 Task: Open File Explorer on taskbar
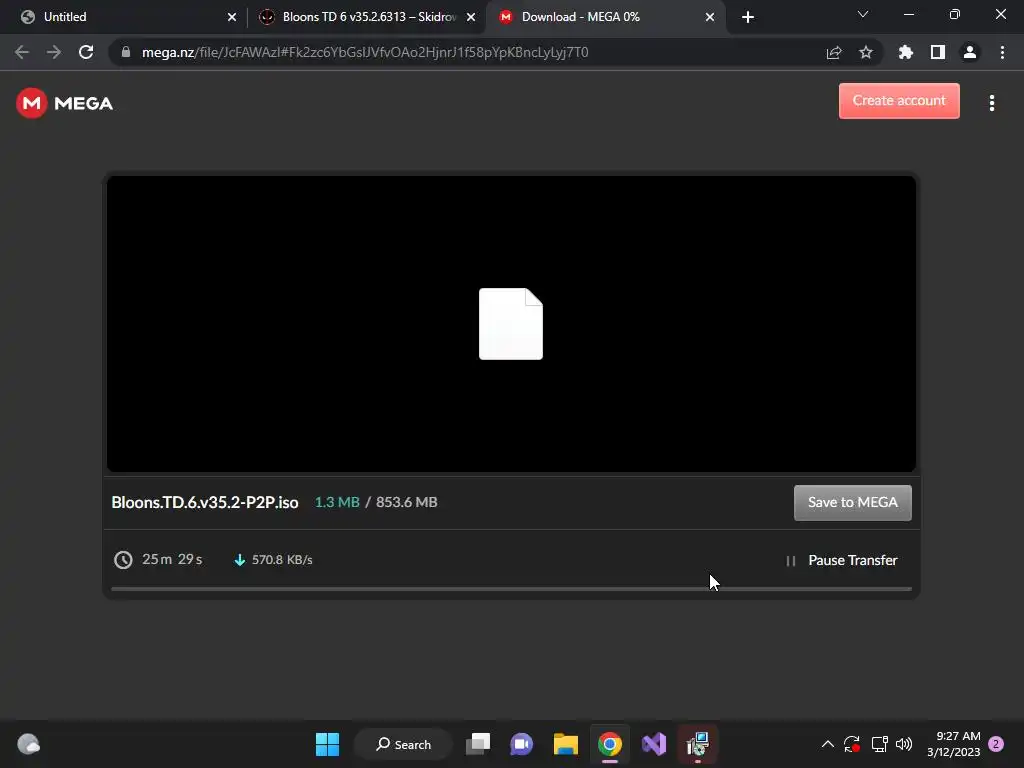pyautogui.click(x=566, y=744)
